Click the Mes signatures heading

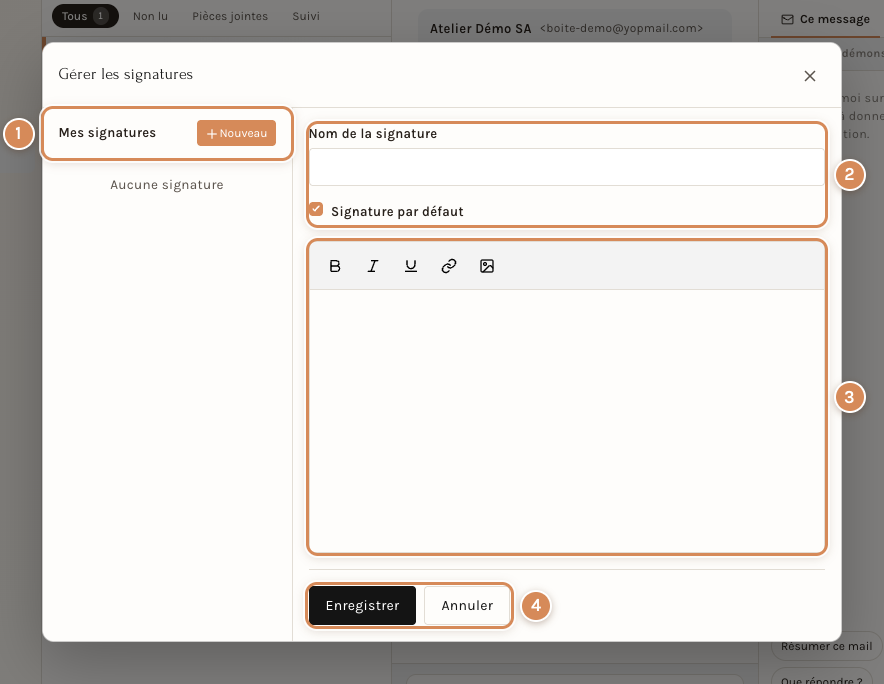[x=107, y=133]
